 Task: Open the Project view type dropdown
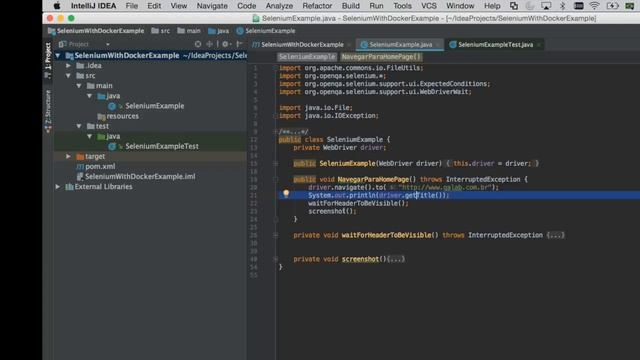tap(108, 44)
